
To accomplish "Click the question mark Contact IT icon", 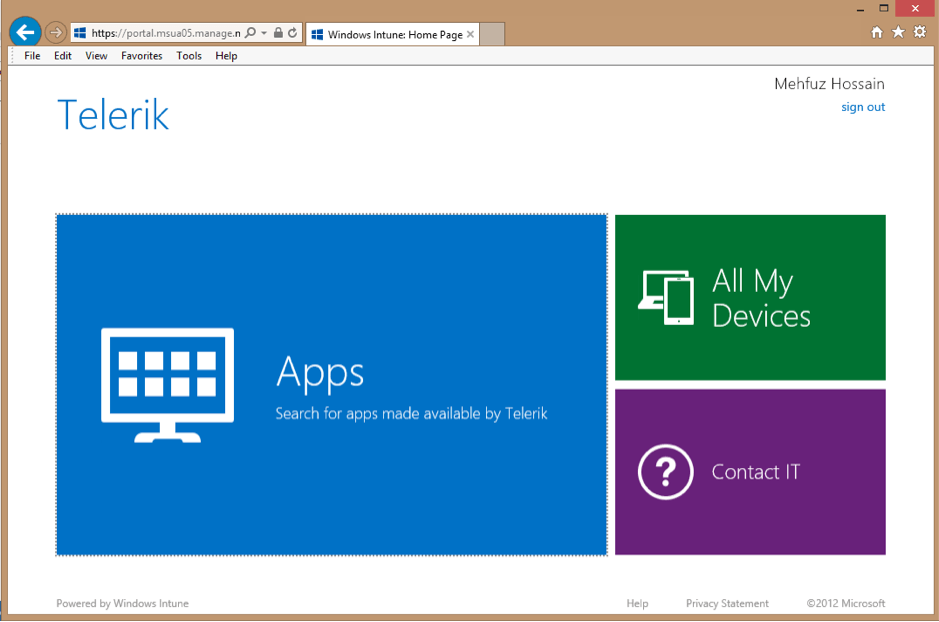I will coord(665,472).
